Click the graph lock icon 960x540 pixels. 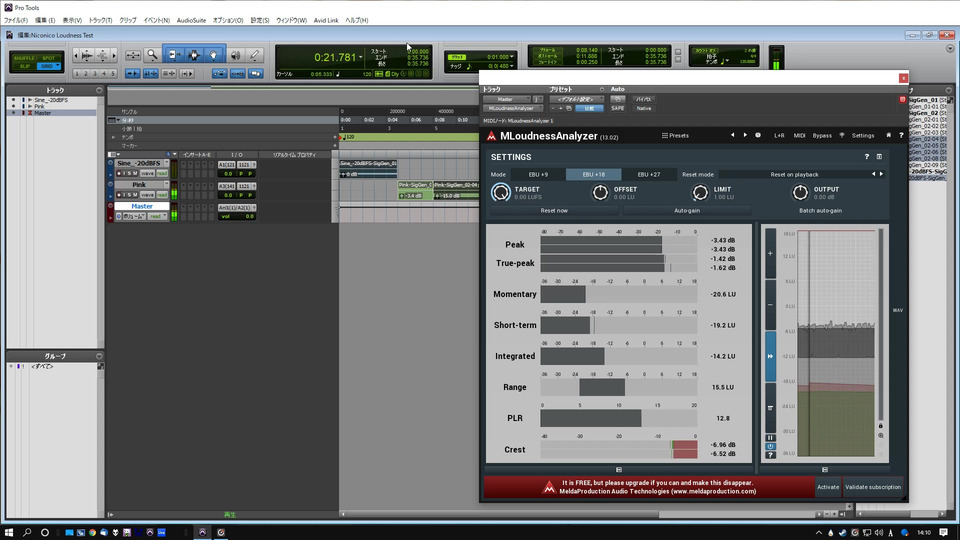pyautogui.click(x=881, y=426)
